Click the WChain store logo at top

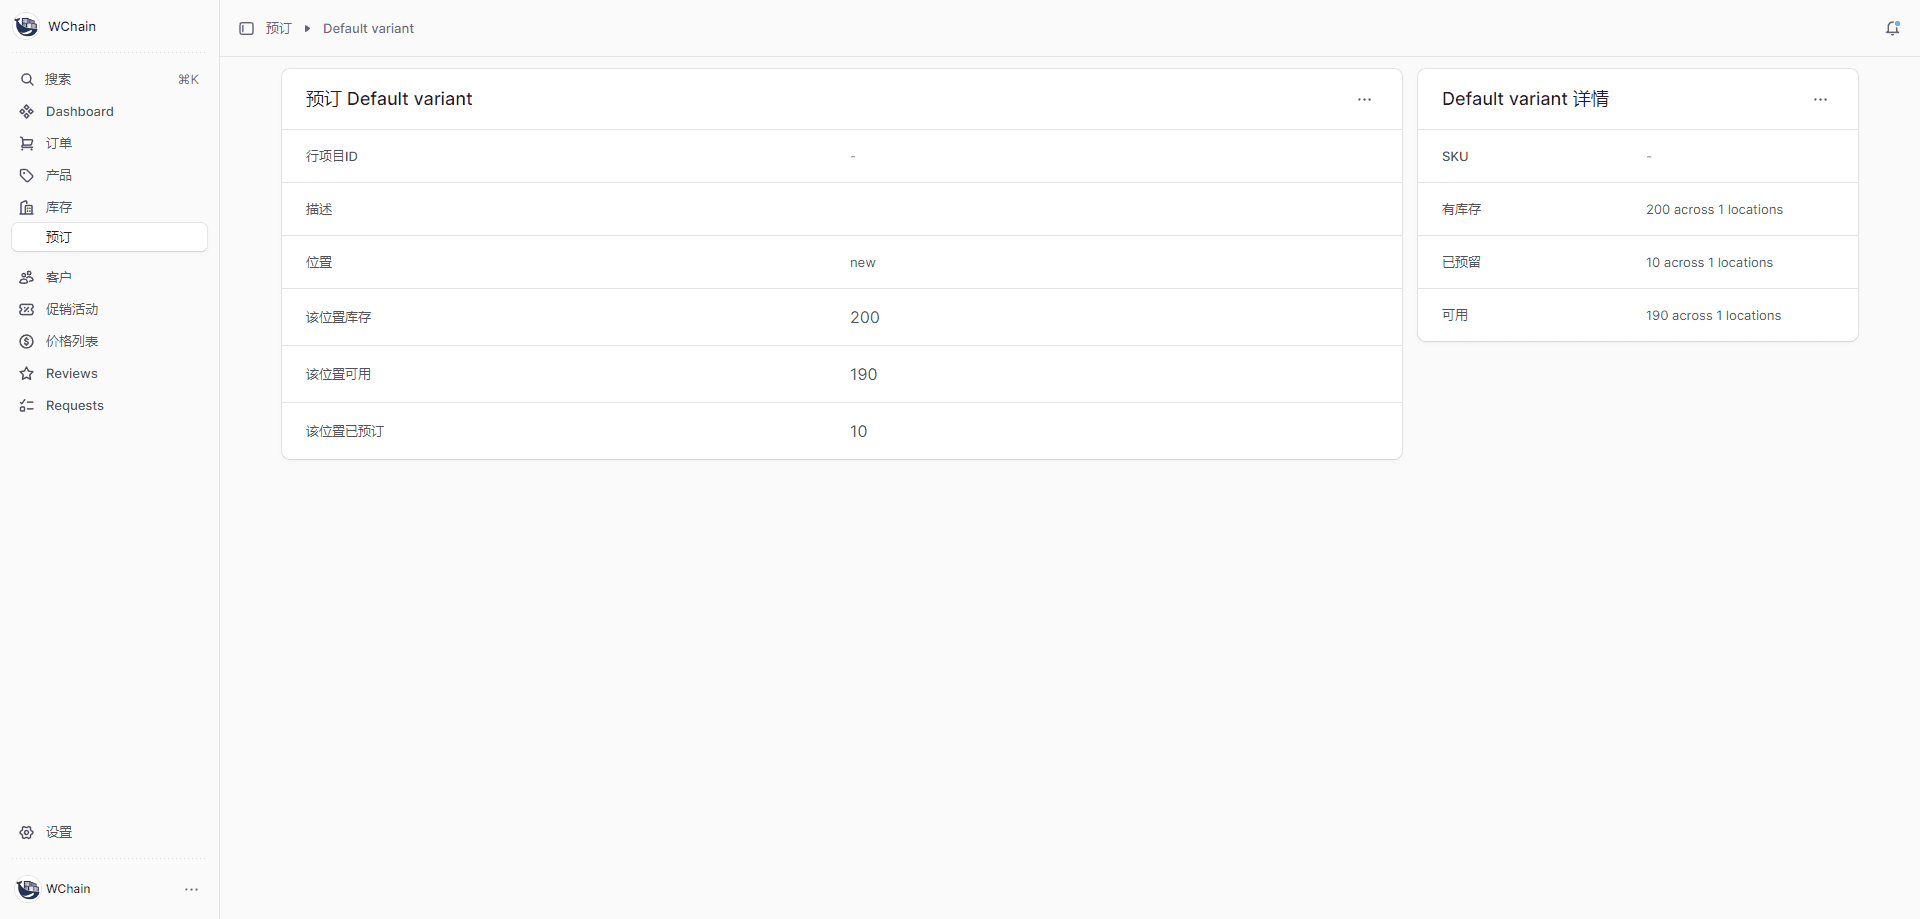tap(27, 27)
